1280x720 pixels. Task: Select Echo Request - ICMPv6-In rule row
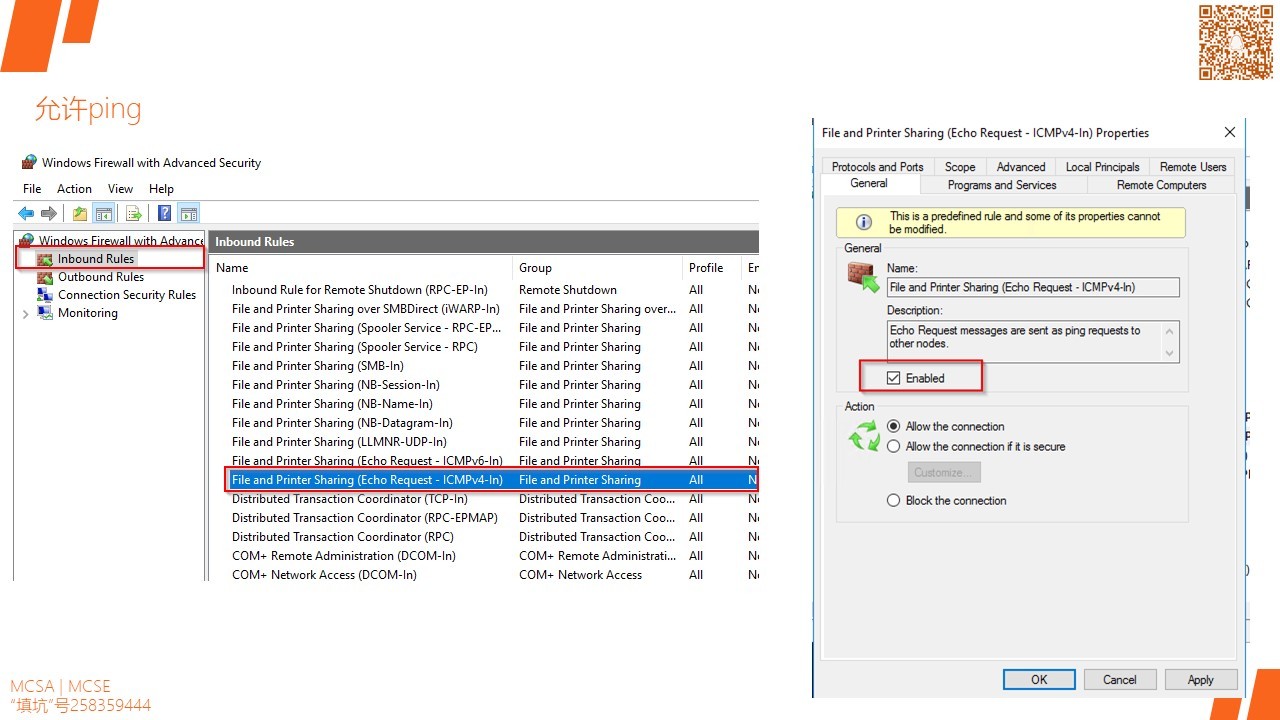pyautogui.click(x=494, y=461)
